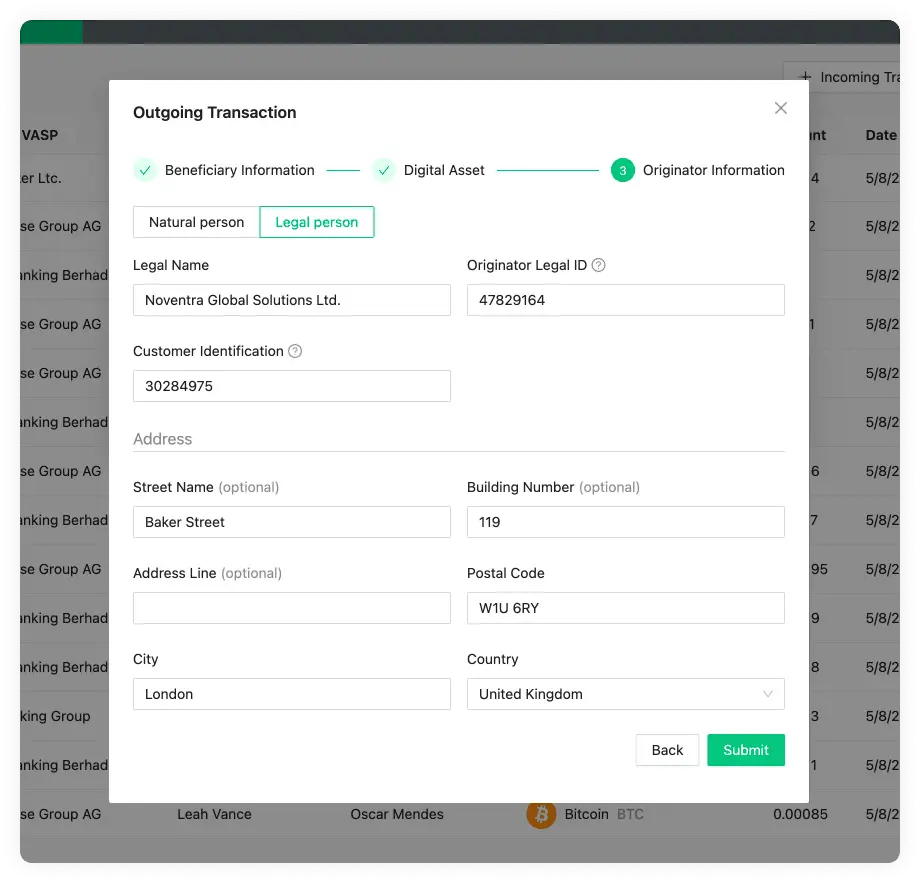Select the Legal person option
The width and height of the screenshot is (920, 883).
[317, 222]
